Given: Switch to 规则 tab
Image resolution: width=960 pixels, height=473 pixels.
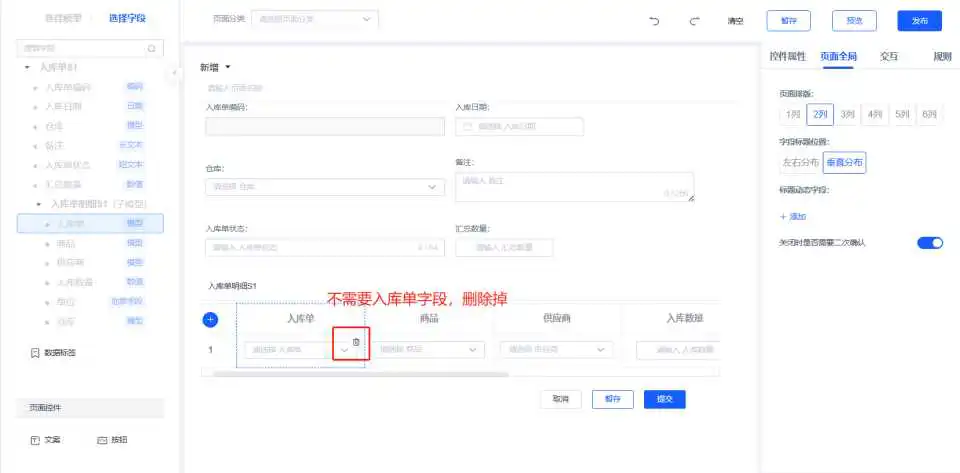Looking at the screenshot, I should pos(942,56).
